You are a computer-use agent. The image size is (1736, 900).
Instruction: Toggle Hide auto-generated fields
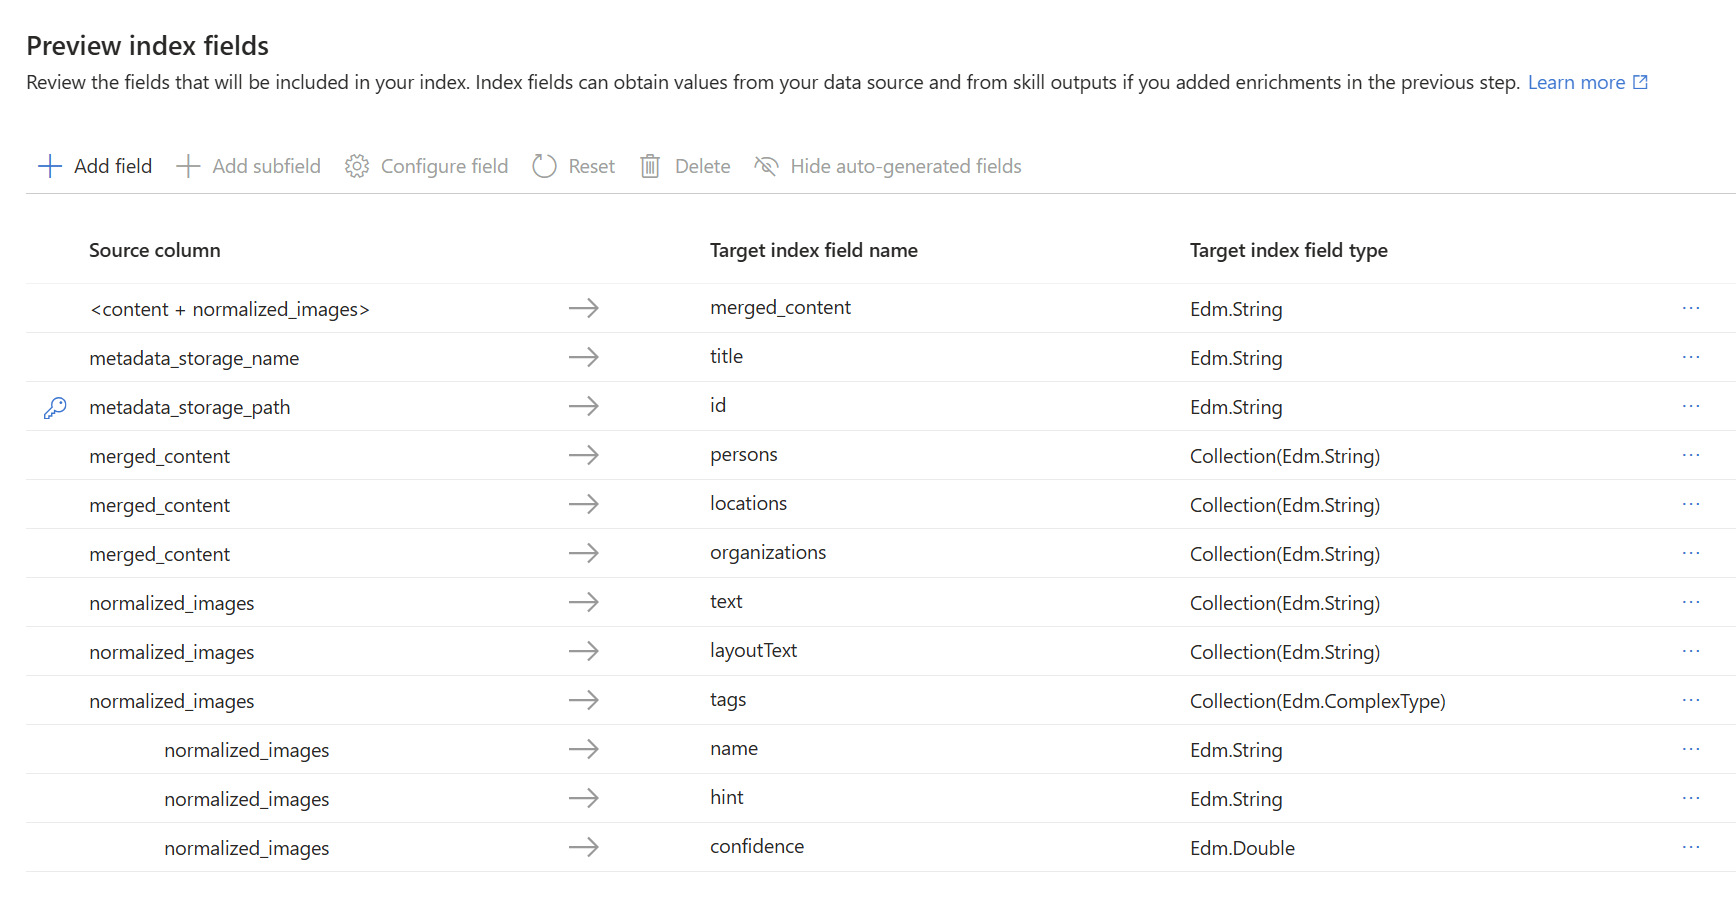click(888, 166)
